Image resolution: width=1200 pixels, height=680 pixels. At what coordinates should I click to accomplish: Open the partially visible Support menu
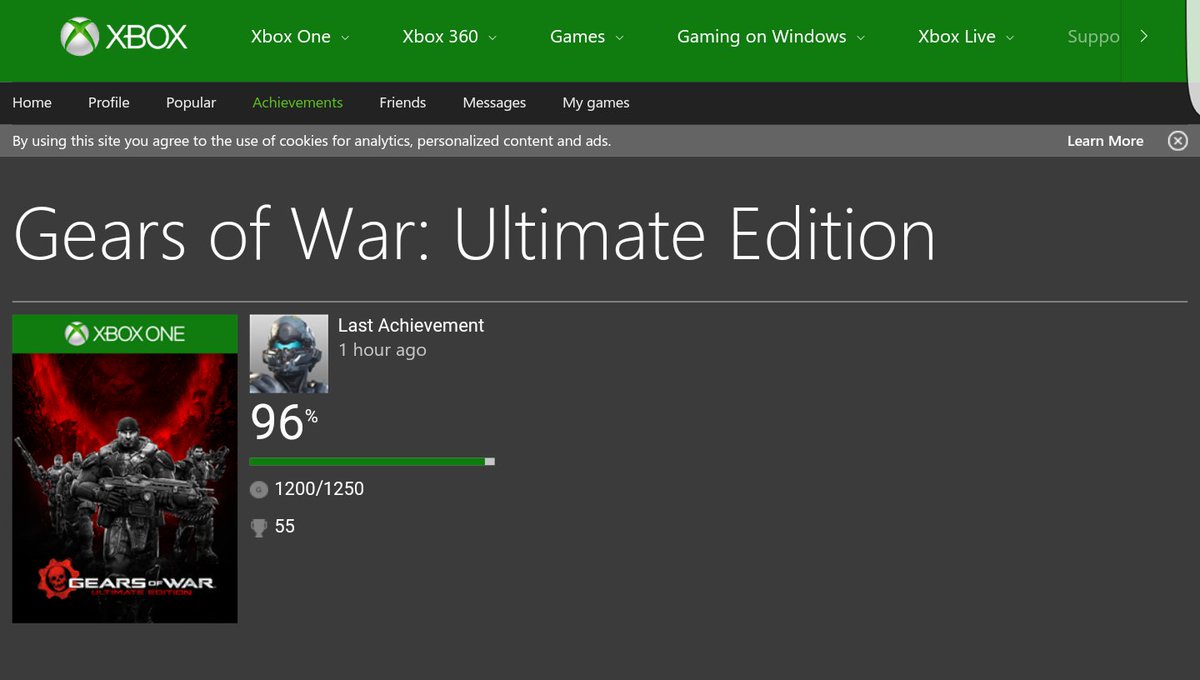click(x=1093, y=37)
